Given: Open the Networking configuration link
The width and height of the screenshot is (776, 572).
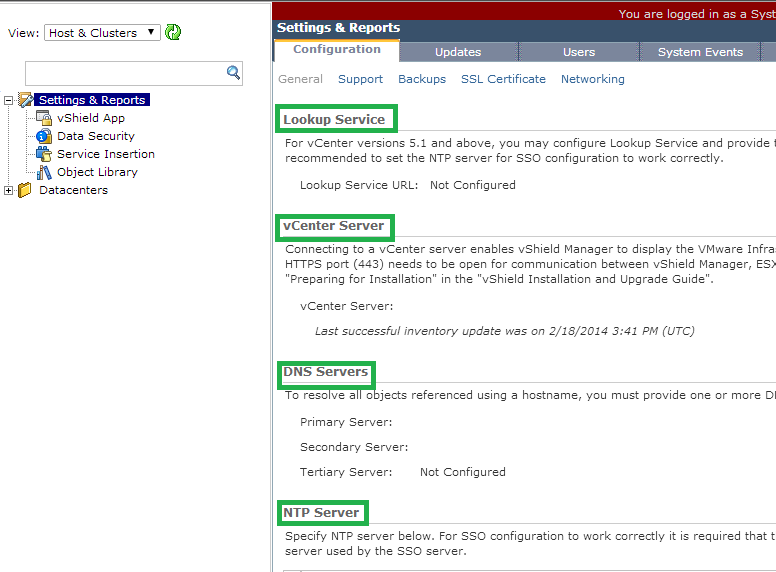Looking at the screenshot, I should (592, 79).
